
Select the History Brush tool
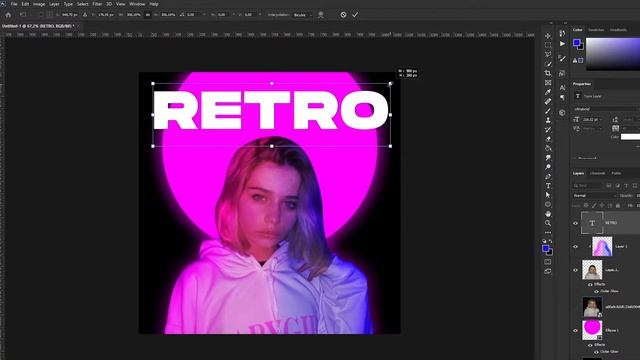tap(548, 129)
